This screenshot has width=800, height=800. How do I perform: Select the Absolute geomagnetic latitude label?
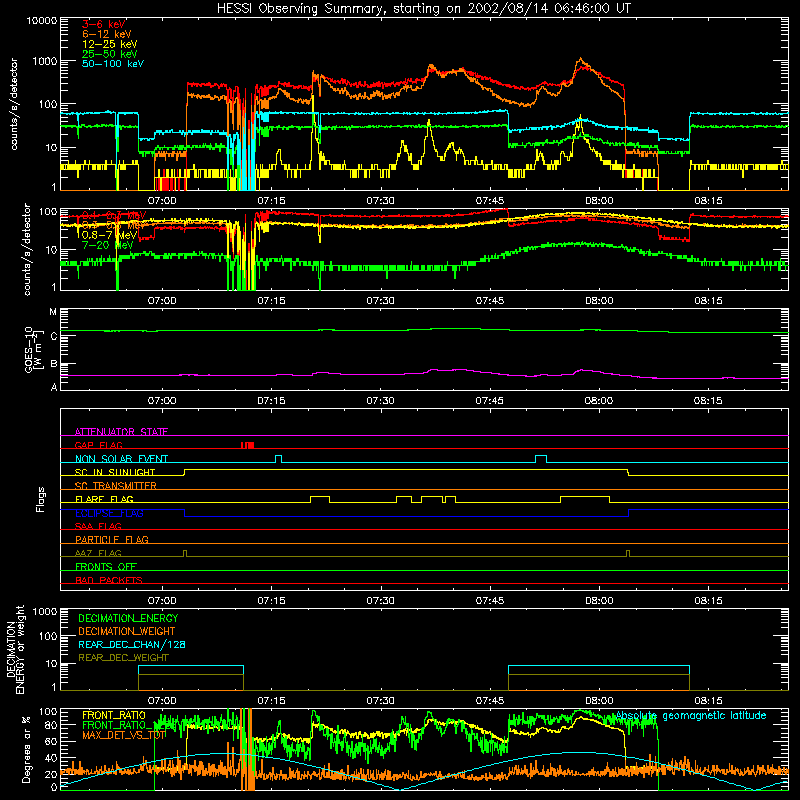691,716
